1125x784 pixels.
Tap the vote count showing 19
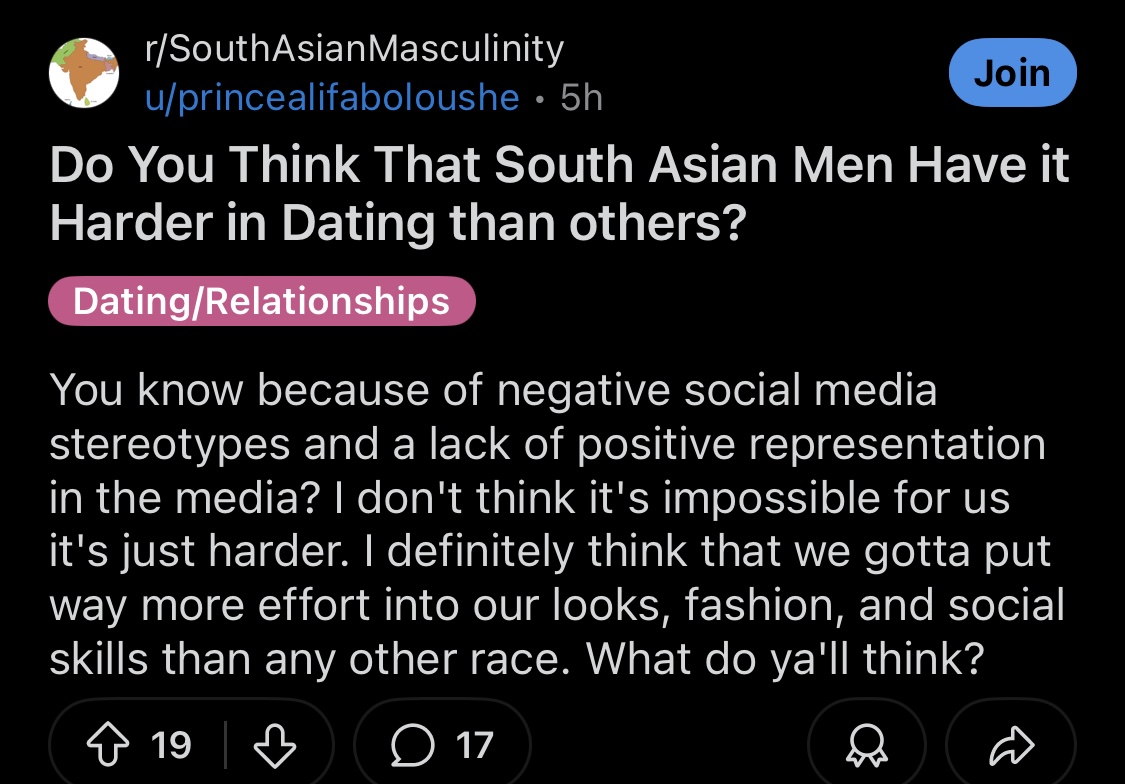tap(171, 745)
